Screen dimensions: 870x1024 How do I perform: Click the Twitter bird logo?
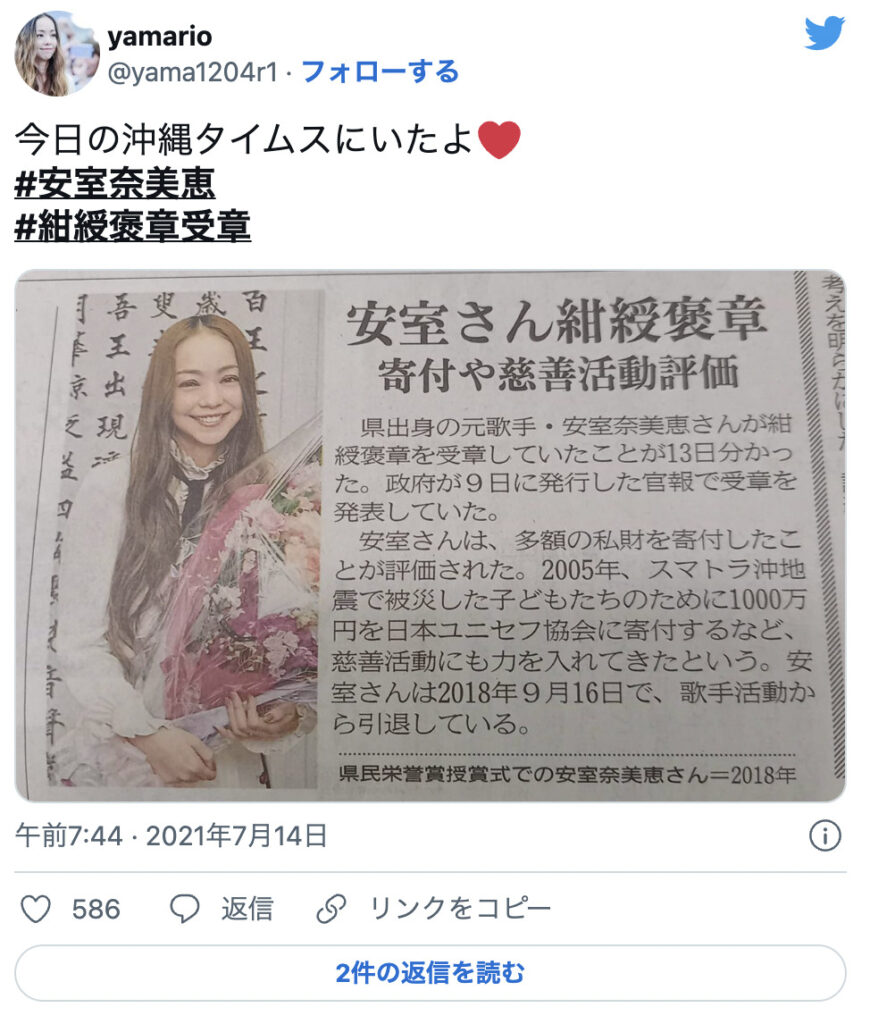coord(824,33)
